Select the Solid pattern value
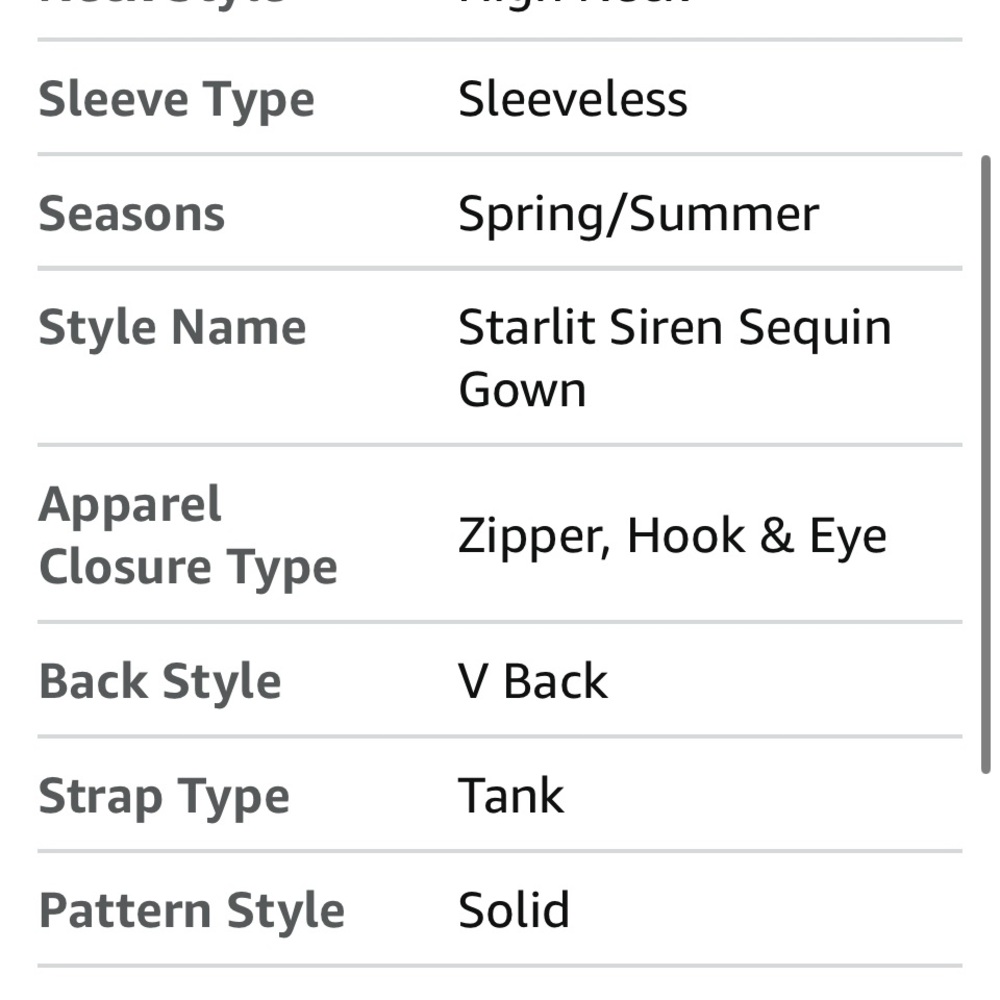 pos(513,911)
